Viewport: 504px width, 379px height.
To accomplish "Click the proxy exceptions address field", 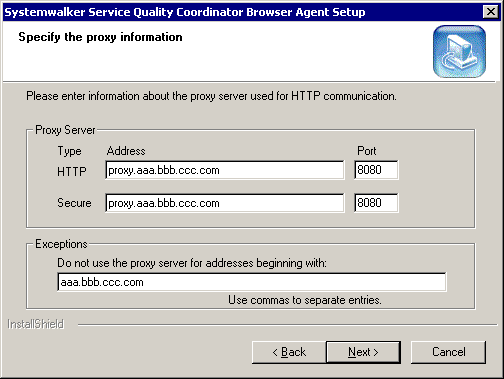I will [252, 282].
